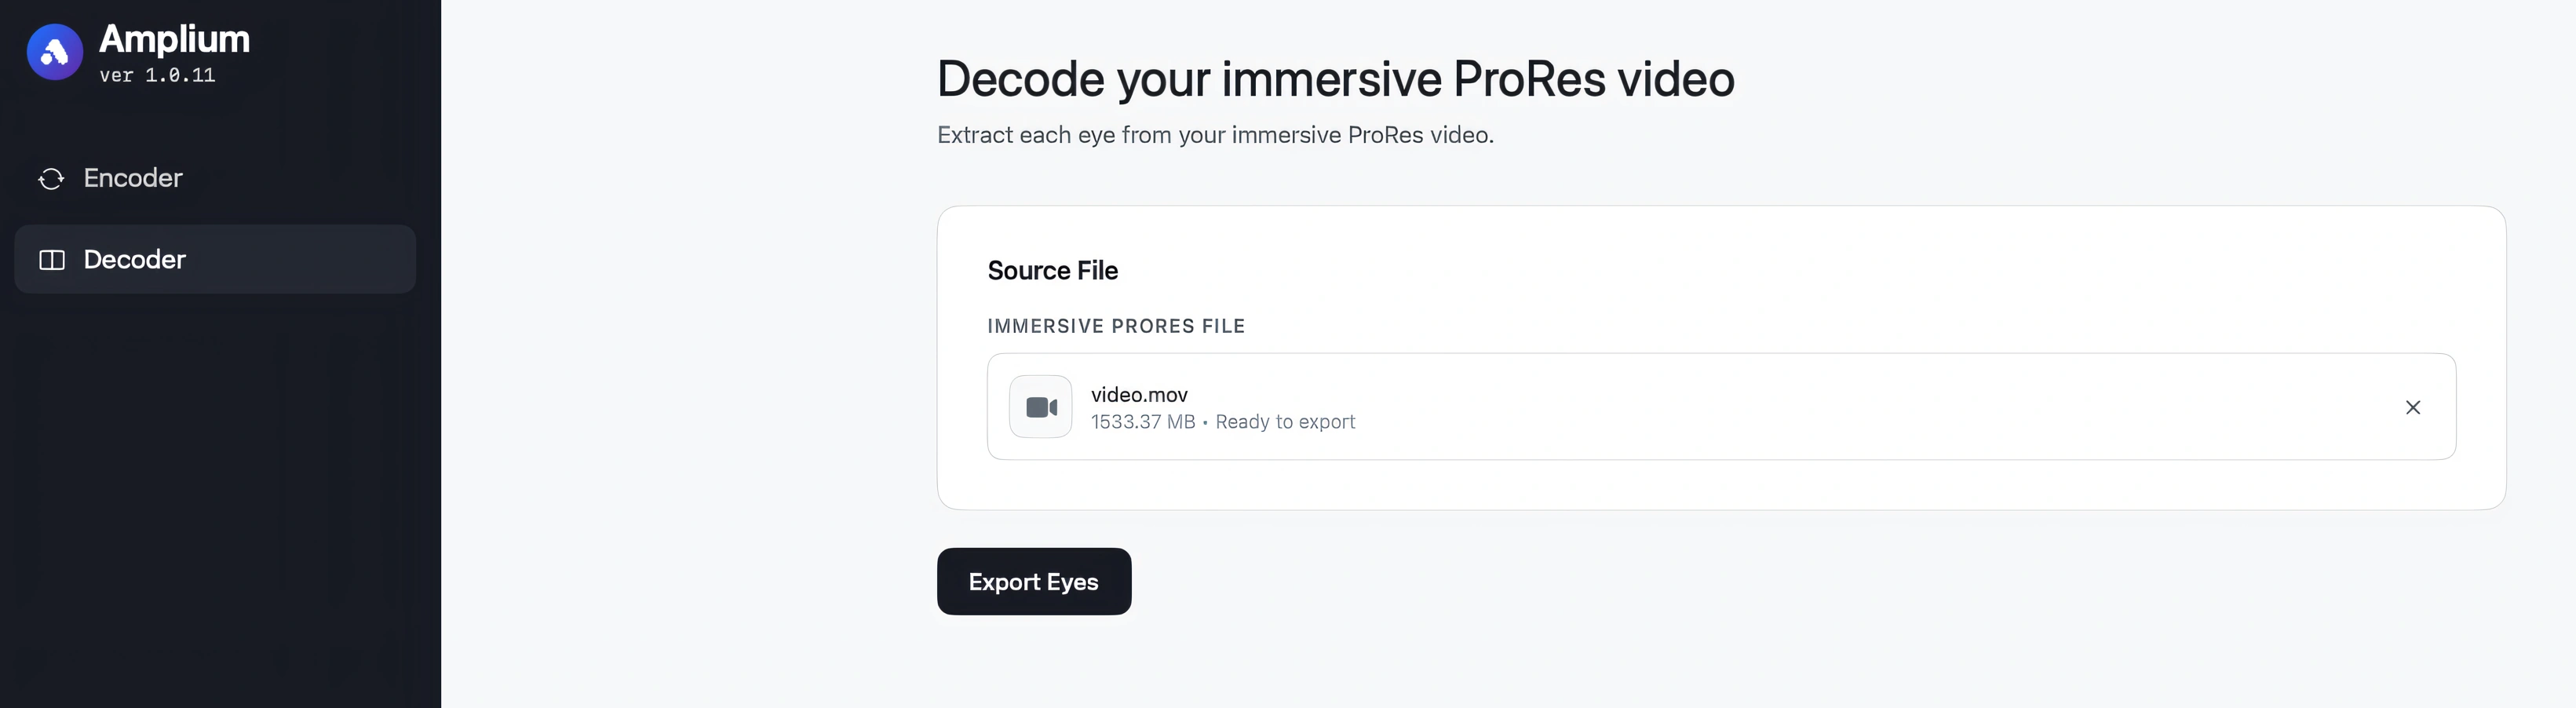Click the Amplium logo icon
The image size is (2576, 708).
(x=54, y=52)
